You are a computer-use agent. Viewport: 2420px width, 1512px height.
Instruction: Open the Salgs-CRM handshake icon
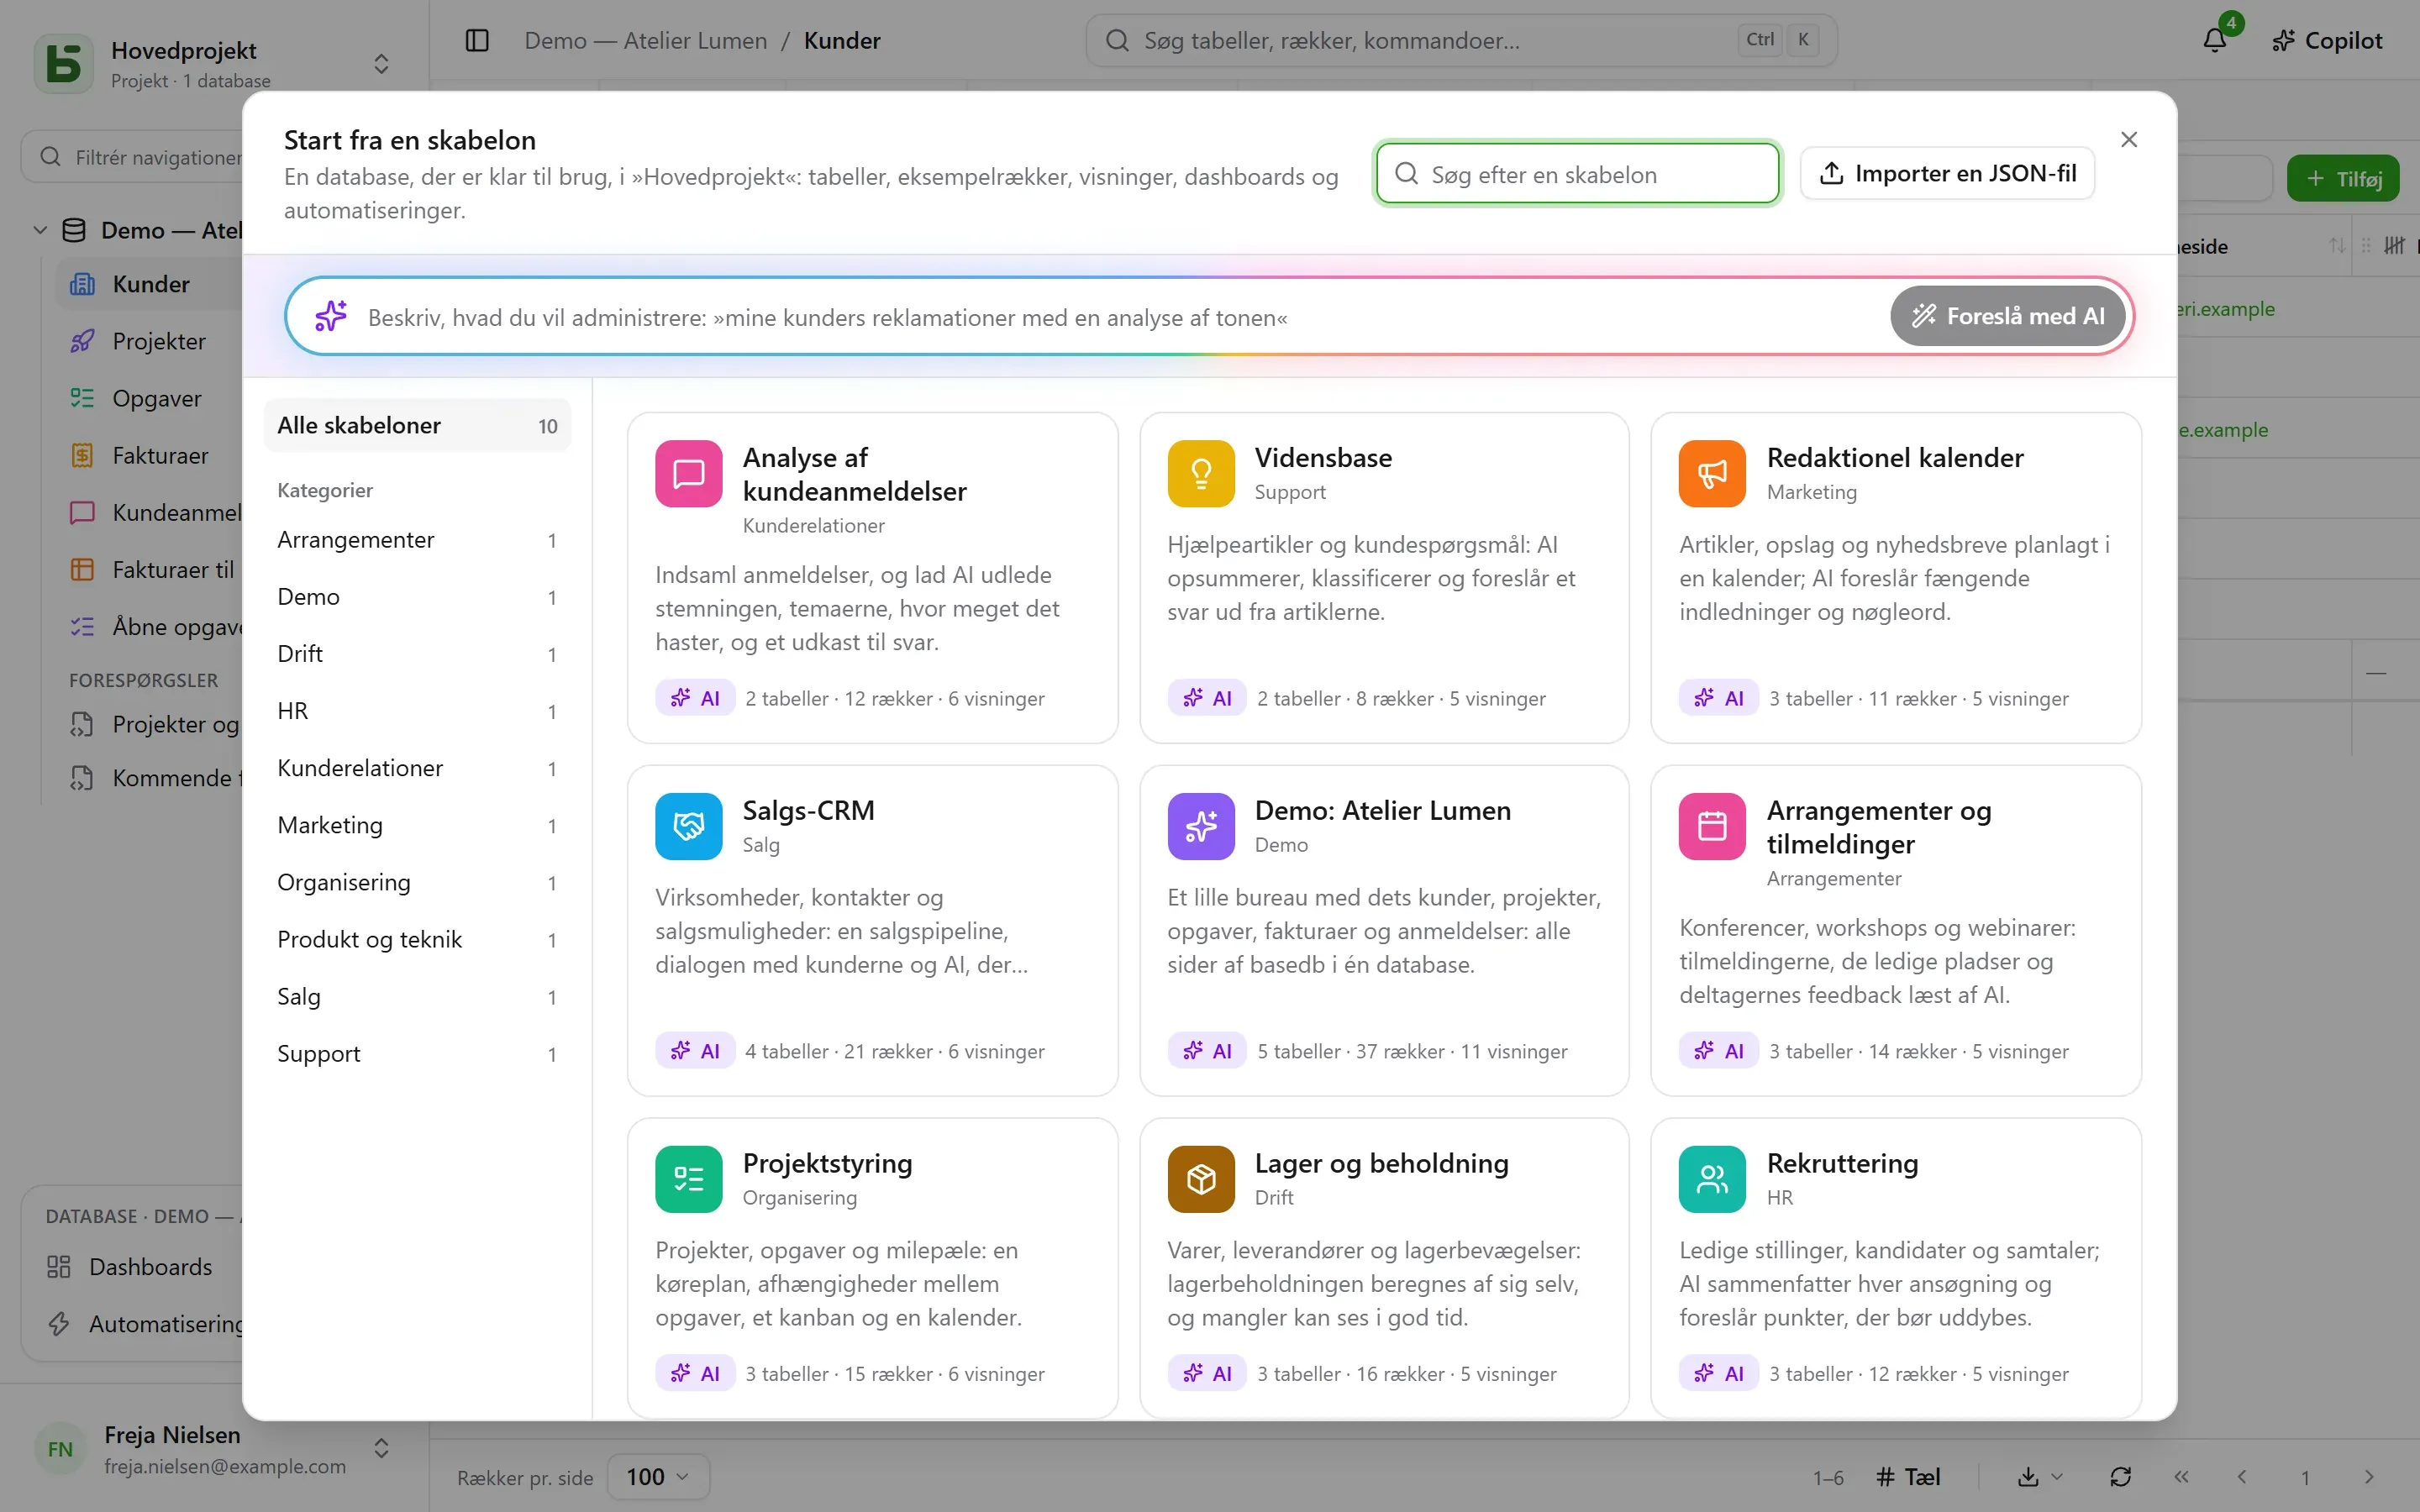tap(688, 826)
